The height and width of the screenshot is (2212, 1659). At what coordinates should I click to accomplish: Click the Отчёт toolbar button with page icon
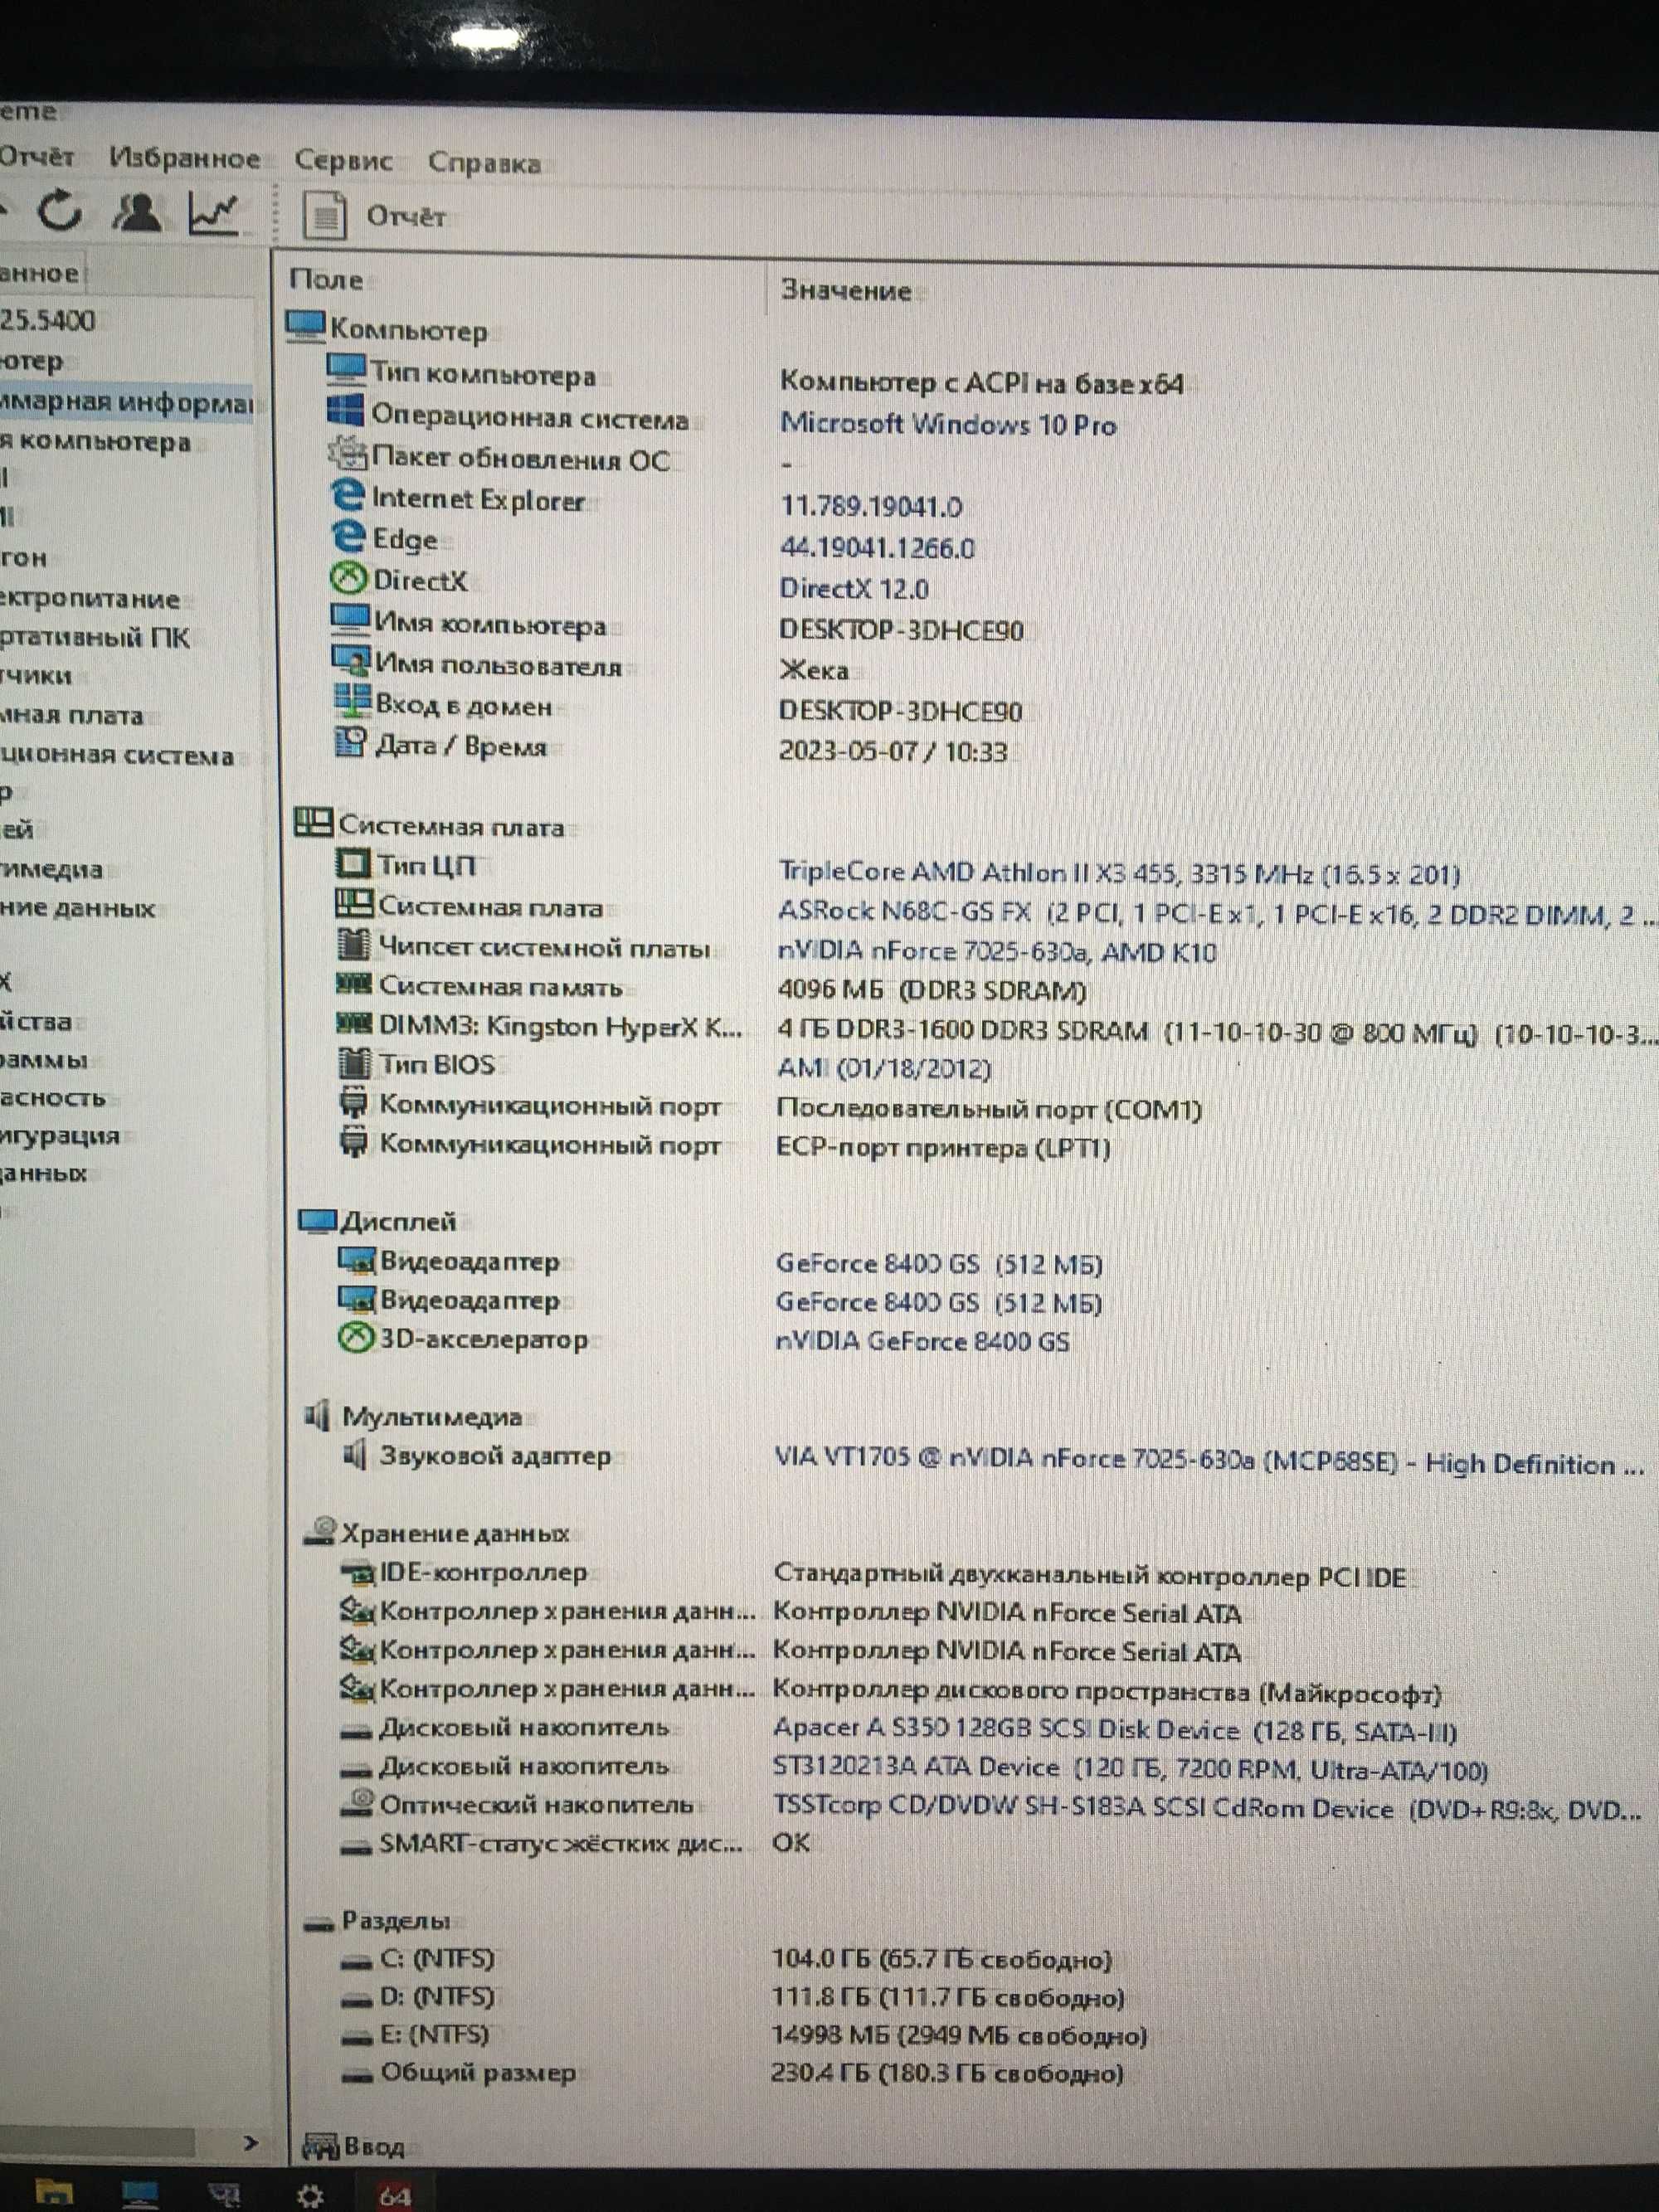click(375, 216)
